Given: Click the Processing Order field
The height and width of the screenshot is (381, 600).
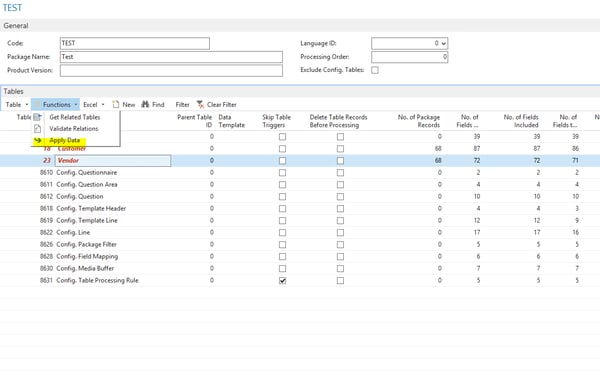Looking at the screenshot, I should click(409, 57).
